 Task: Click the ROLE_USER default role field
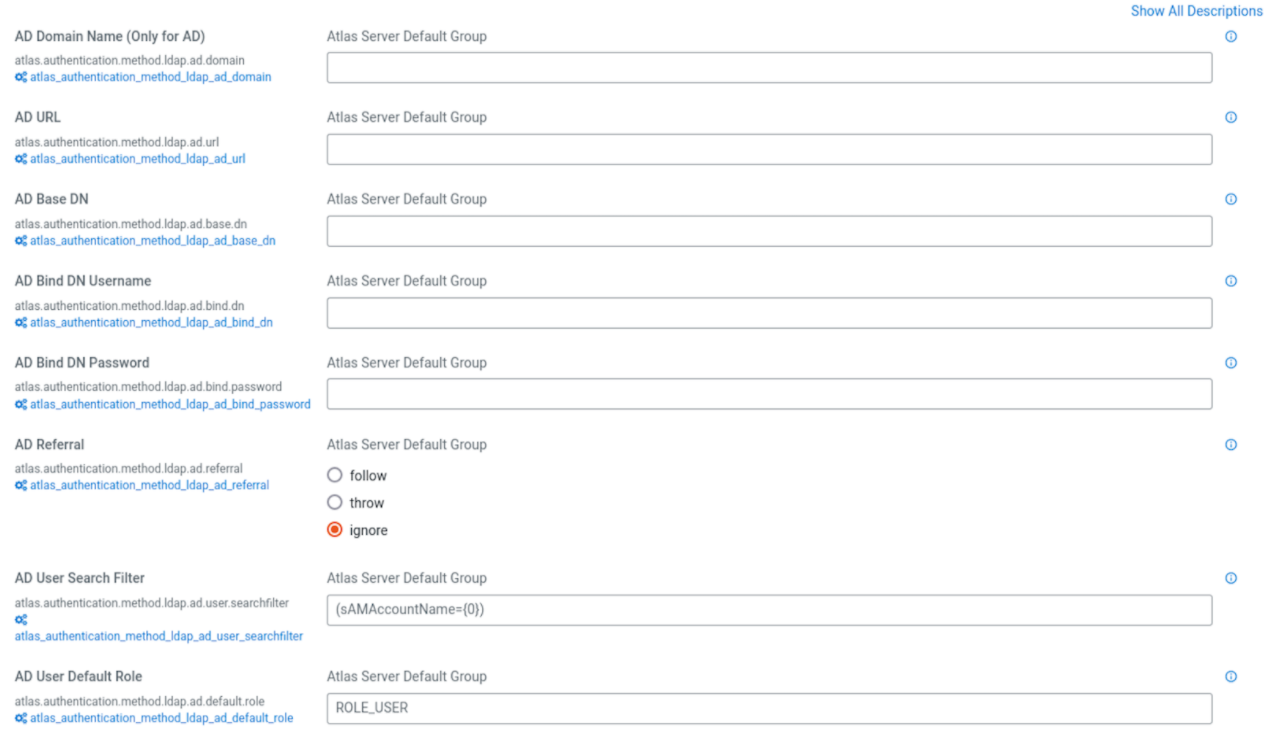[769, 708]
